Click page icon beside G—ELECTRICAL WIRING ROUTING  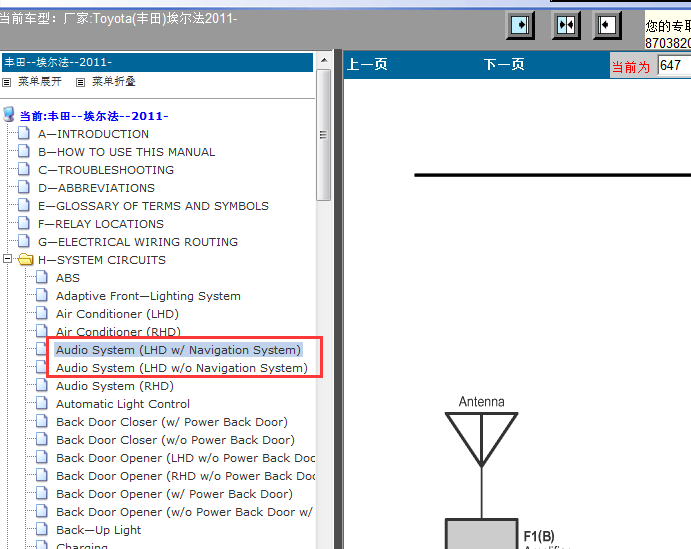24,241
